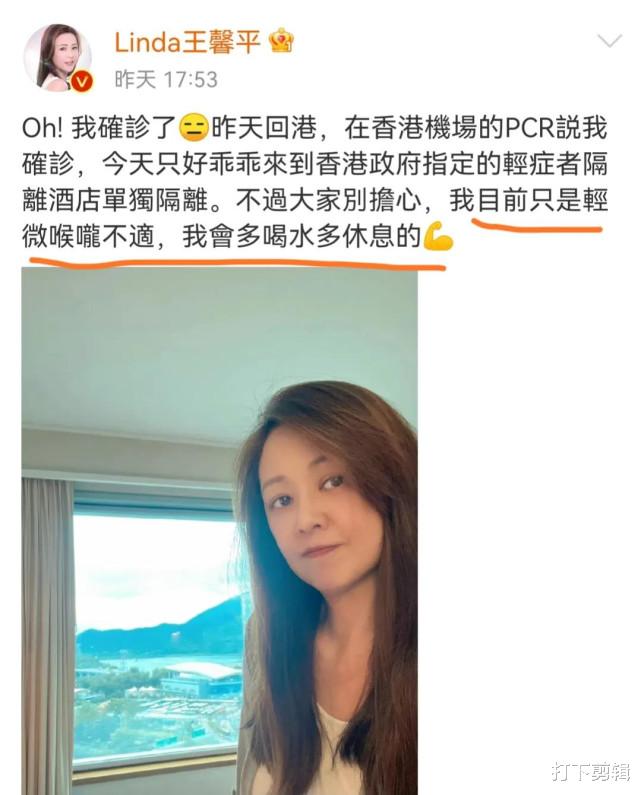The image size is (641, 795).
Task: Tap the window view in the photo
Action: (157, 634)
